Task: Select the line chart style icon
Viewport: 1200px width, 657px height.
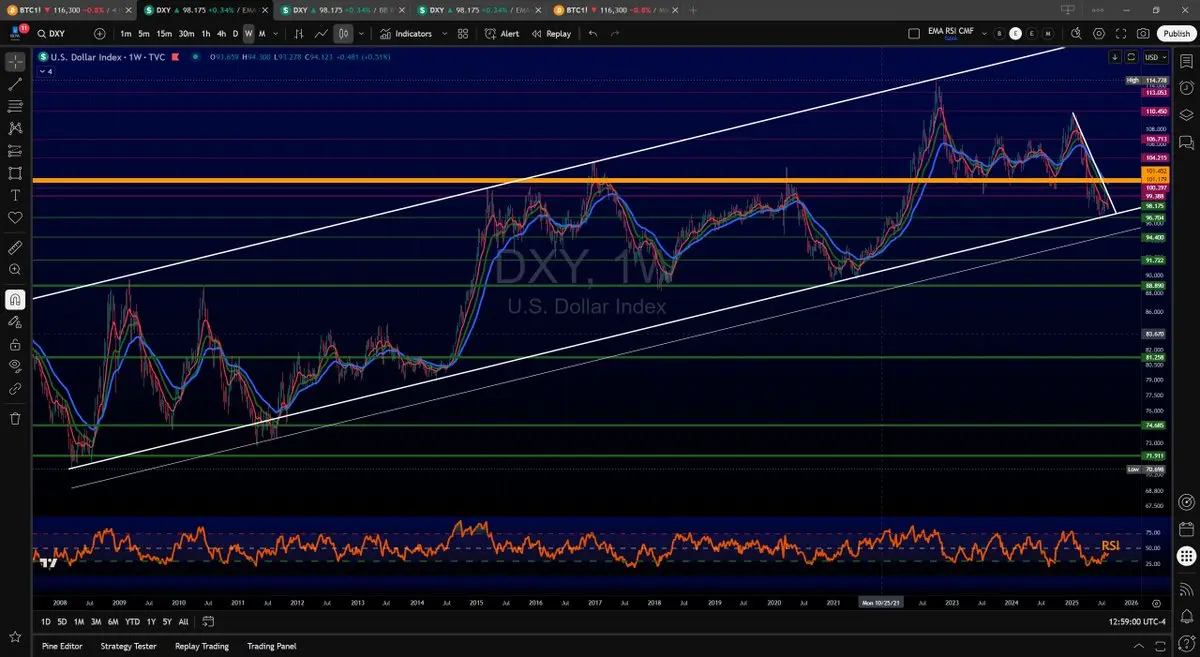Action: click(x=321, y=33)
